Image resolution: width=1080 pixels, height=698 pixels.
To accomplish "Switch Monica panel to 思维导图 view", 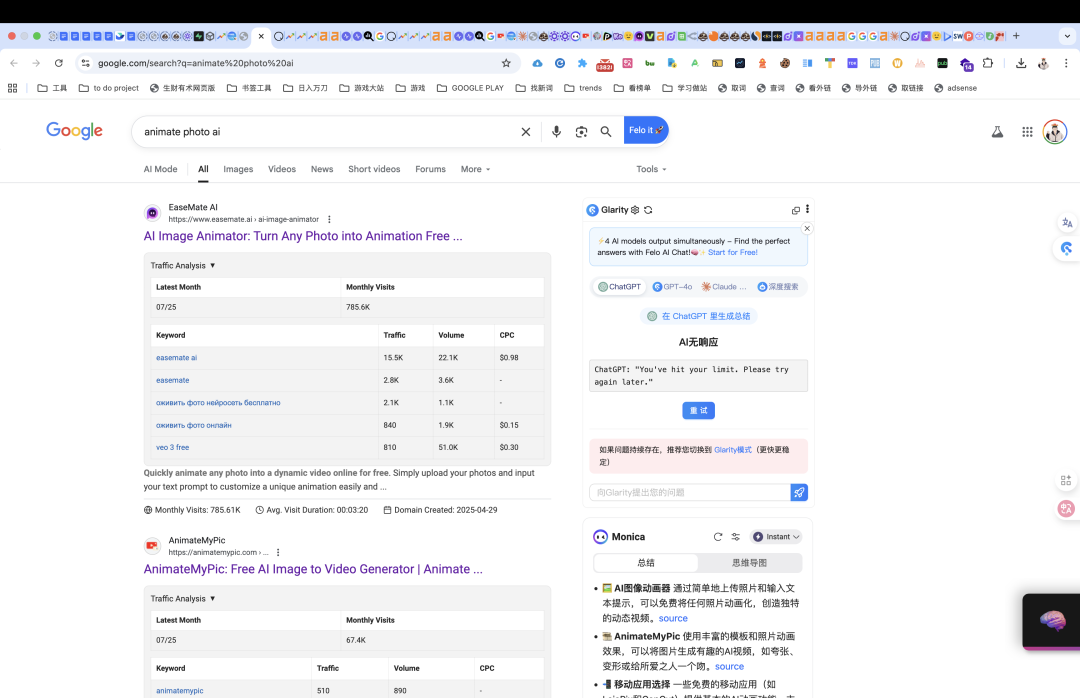I will click(749, 563).
